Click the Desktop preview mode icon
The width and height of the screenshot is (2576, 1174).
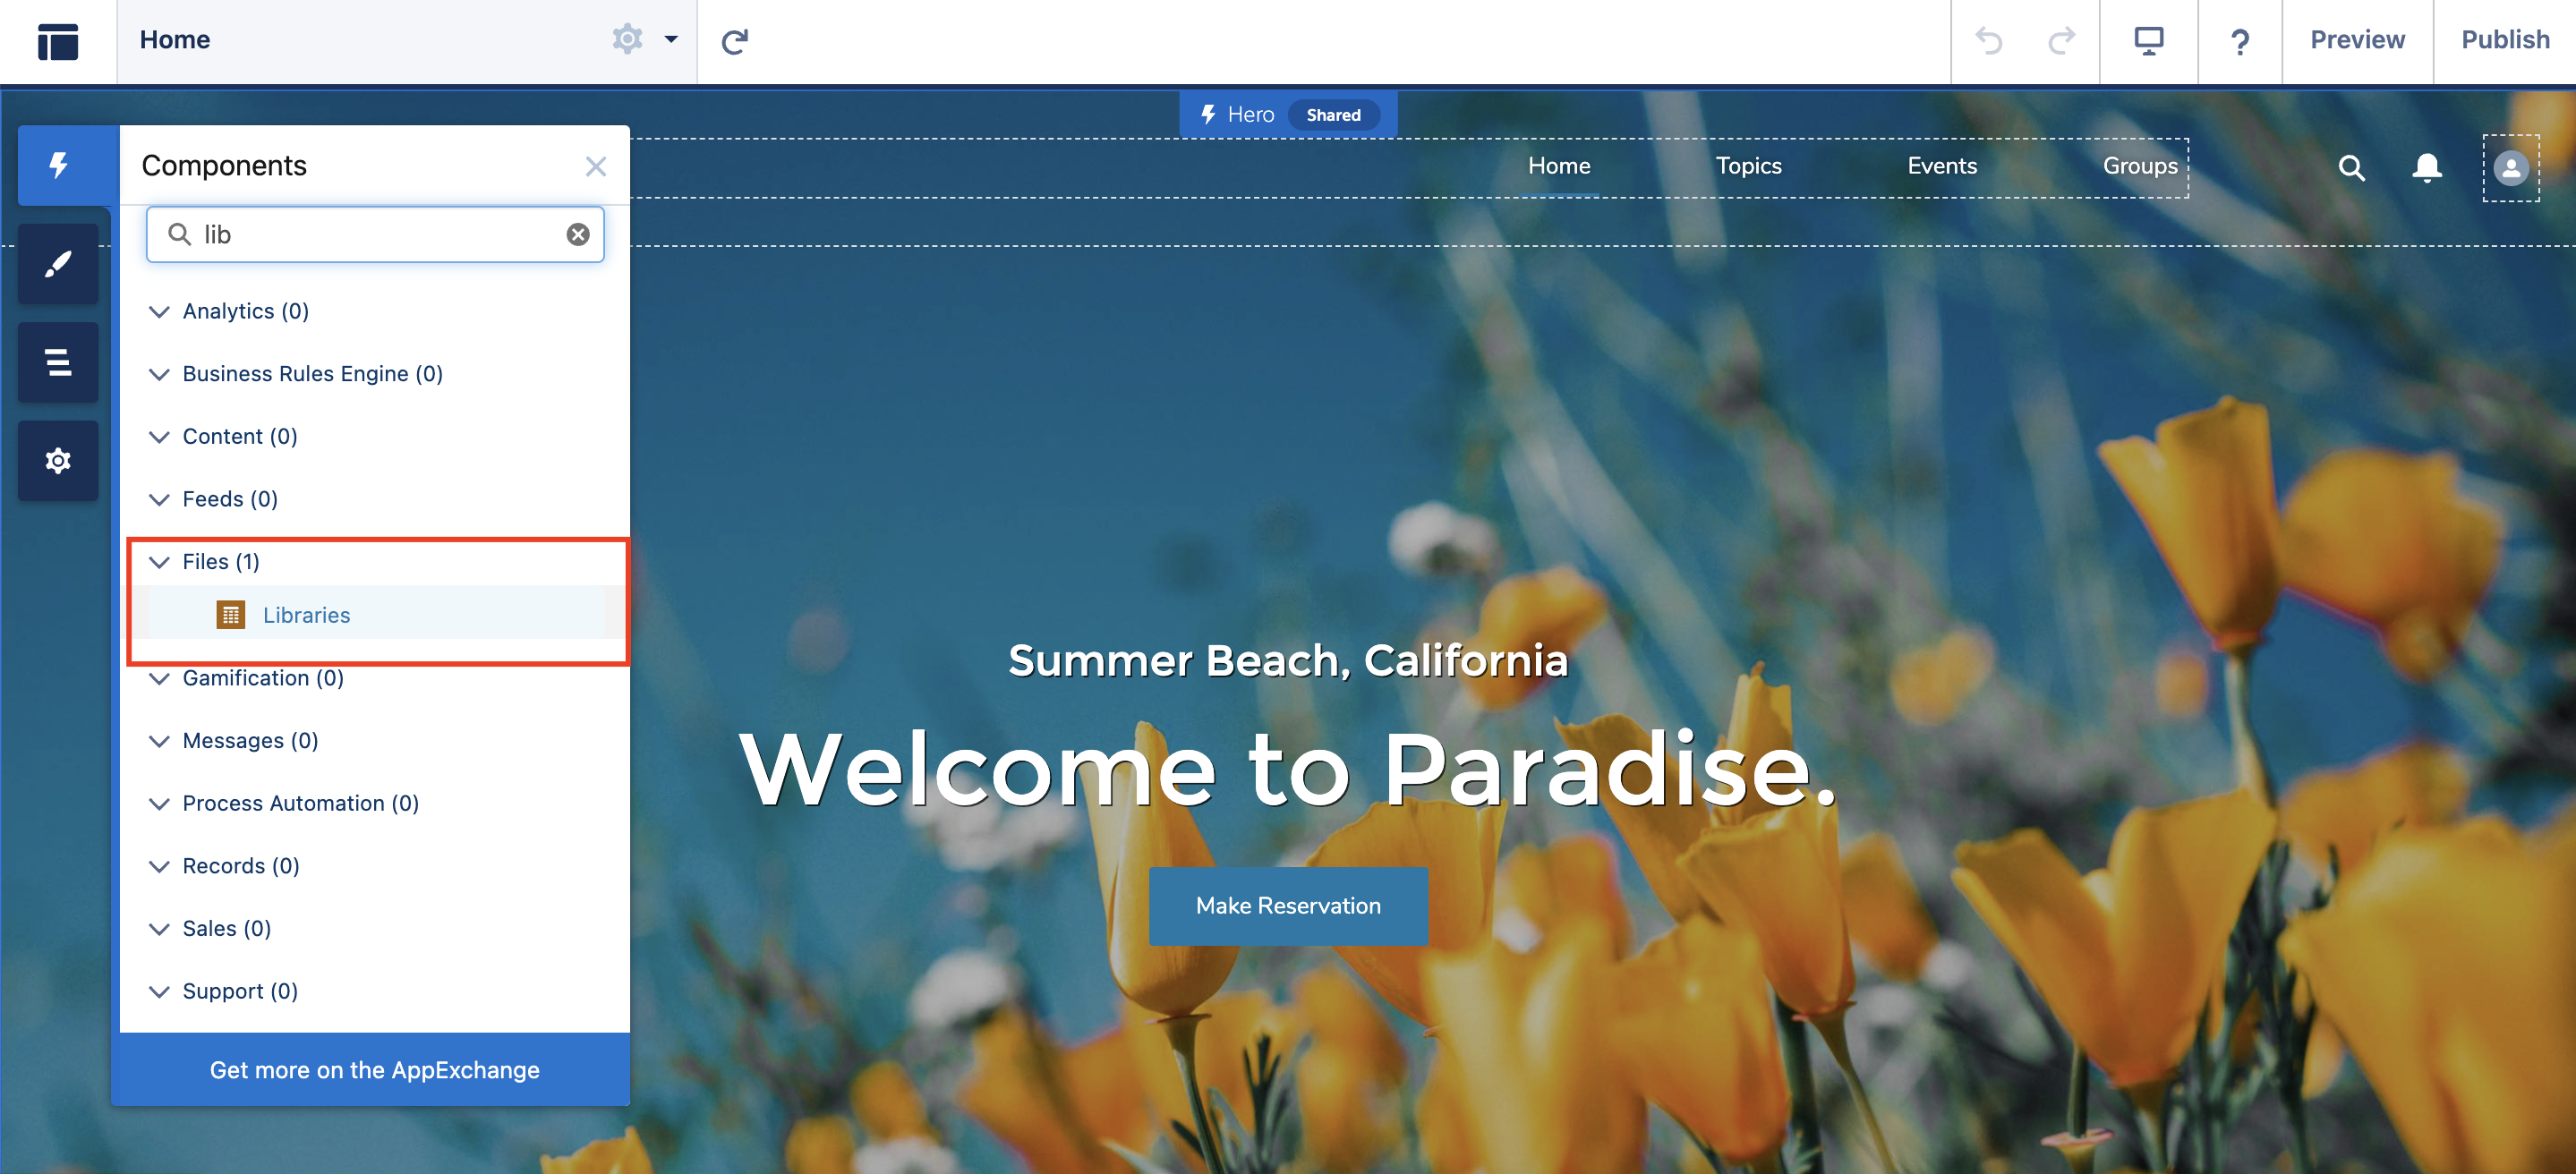click(2149, 39)
